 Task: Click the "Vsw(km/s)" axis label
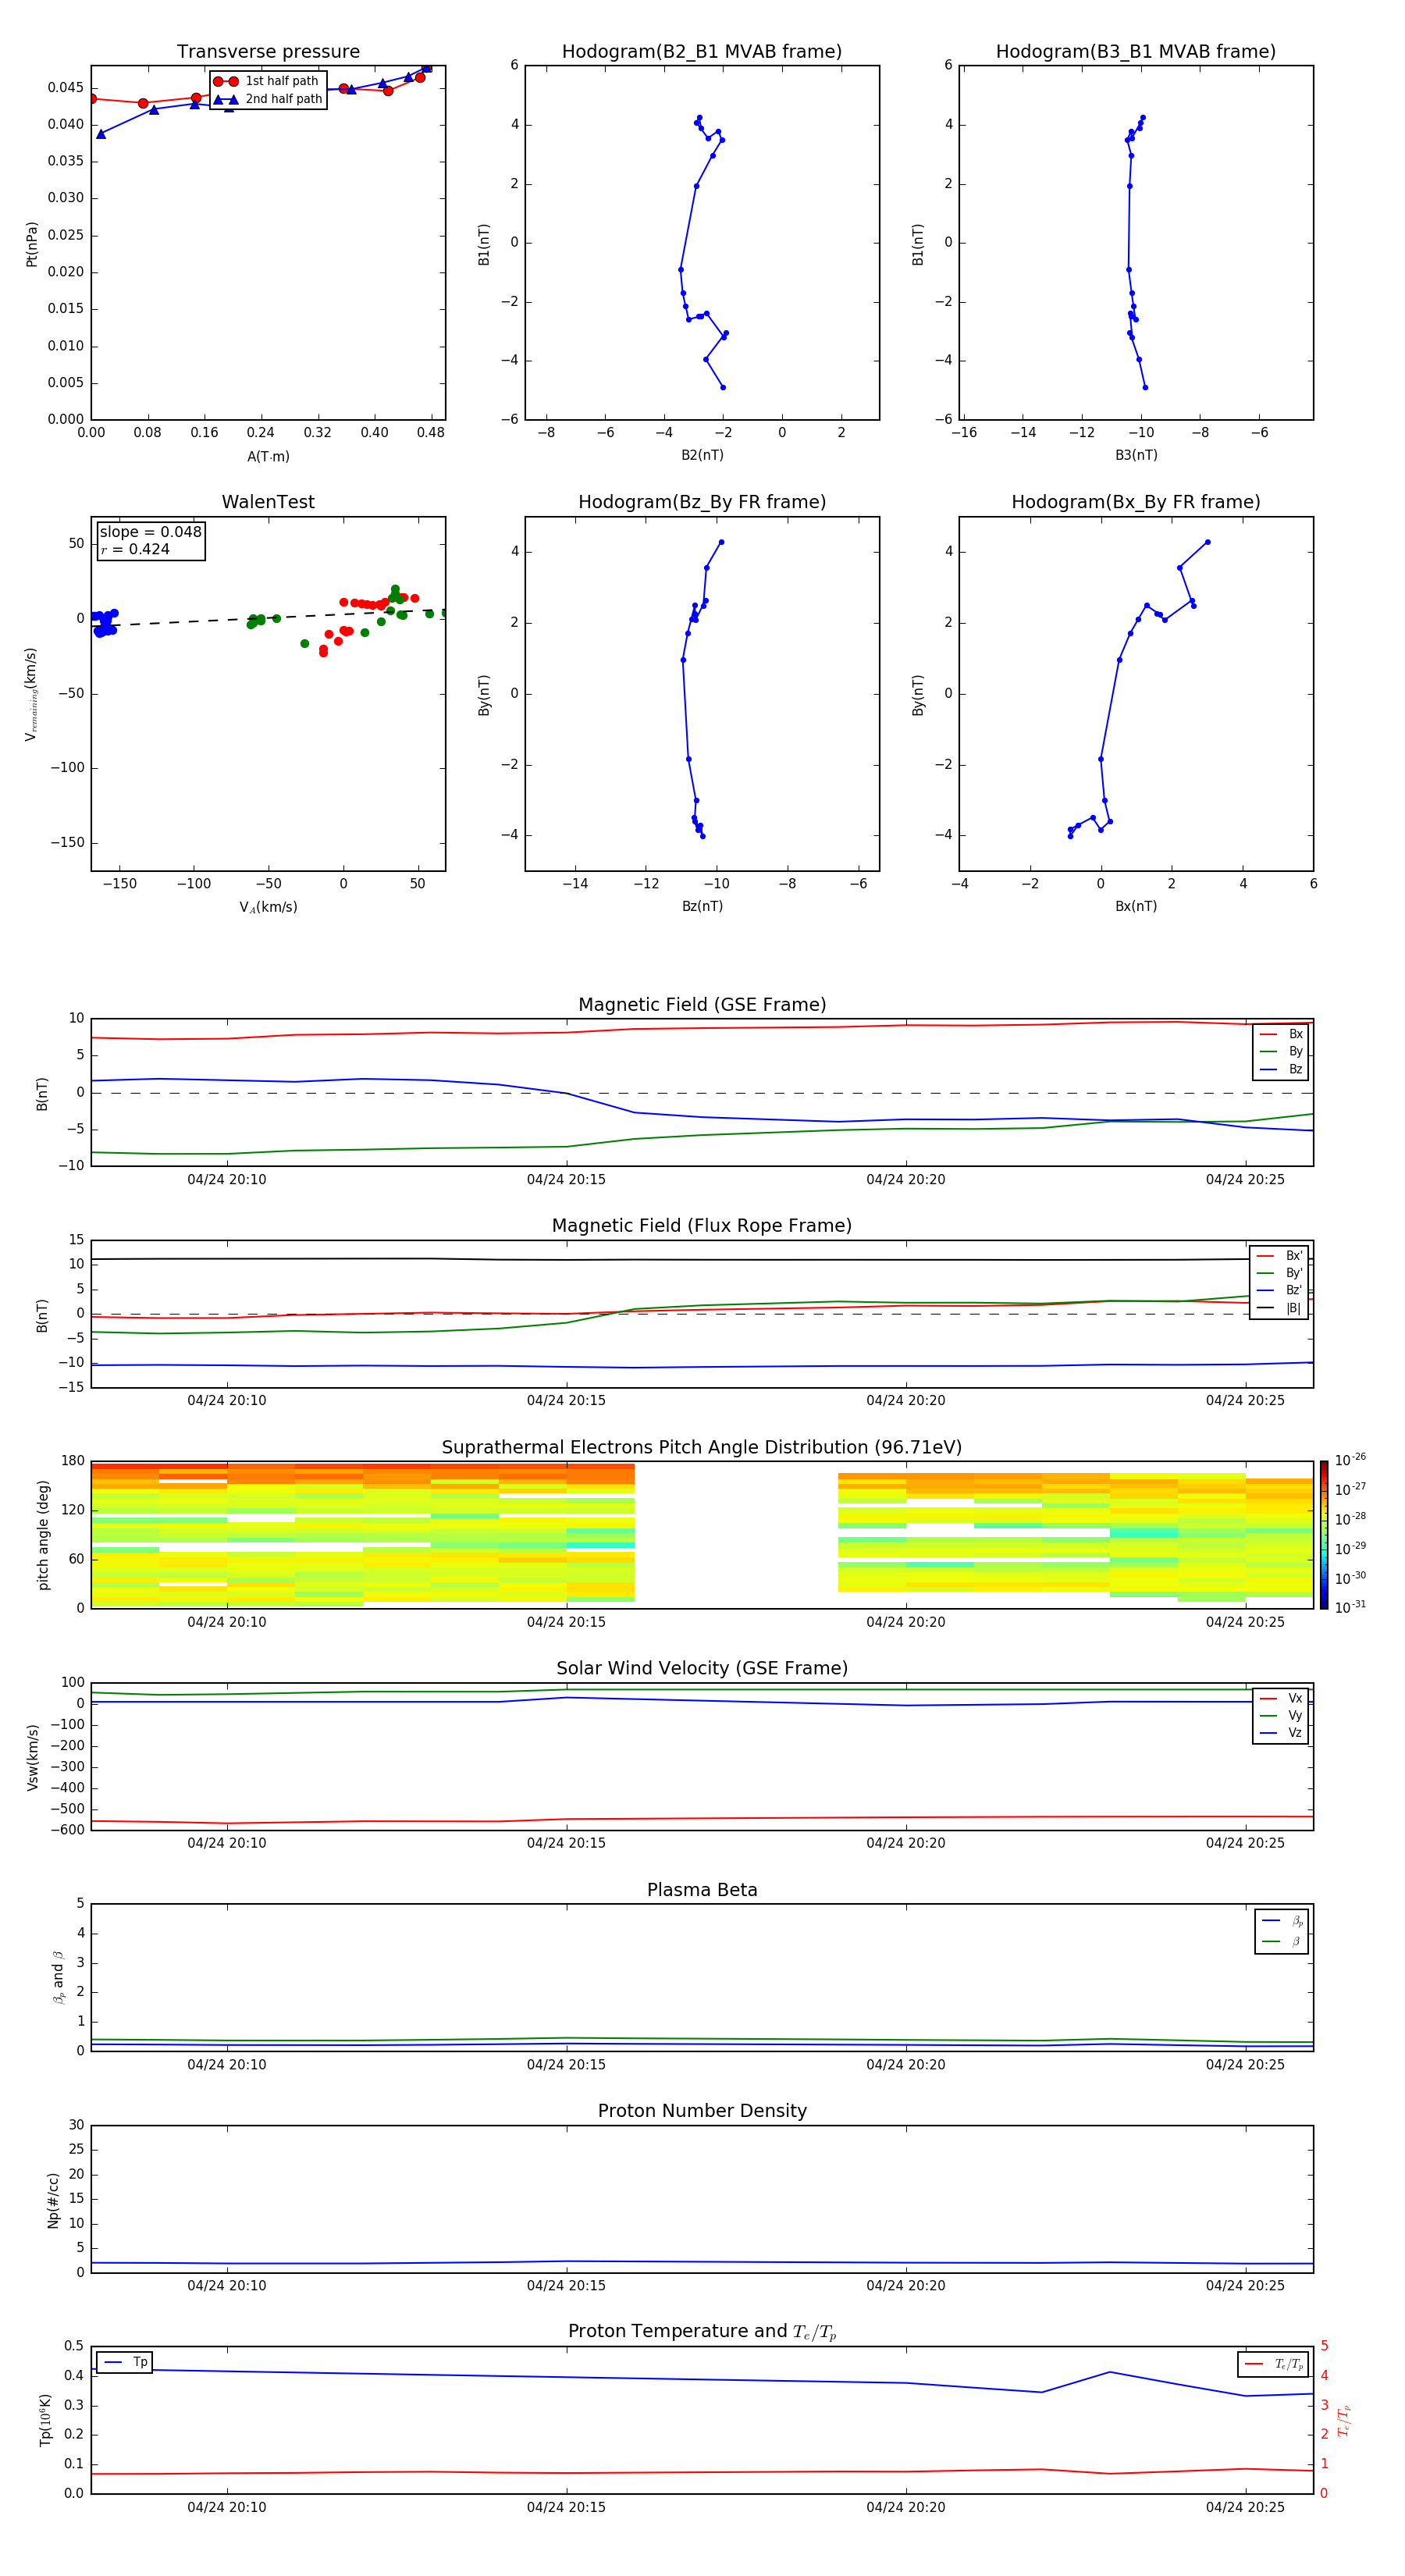[x=32, y=1757]
